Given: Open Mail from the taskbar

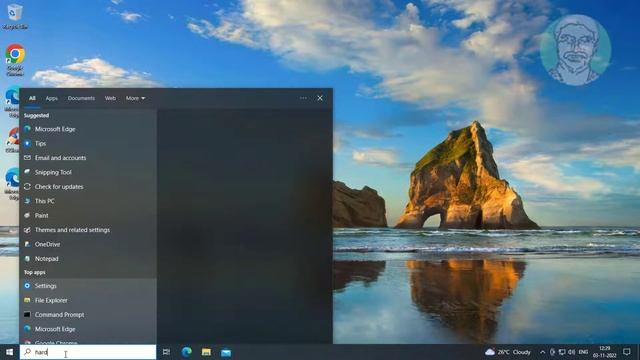Looking at the screenshot, I should coord(226,352).
